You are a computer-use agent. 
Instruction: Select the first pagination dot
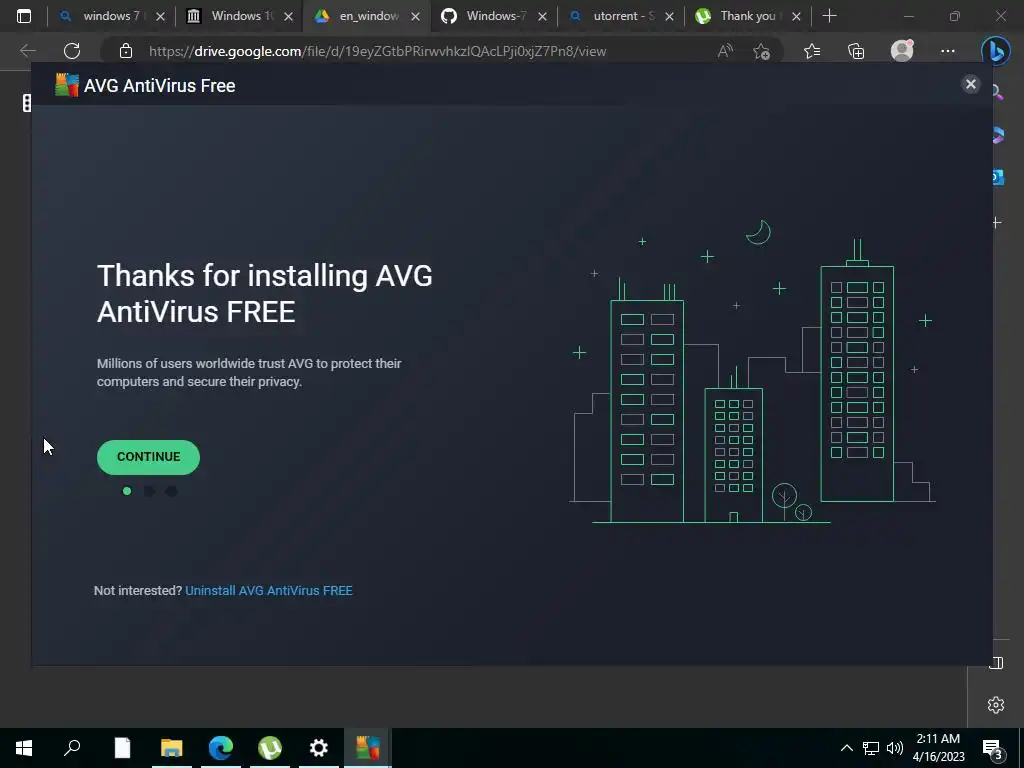pyautogui.click(x=127, y=491)
